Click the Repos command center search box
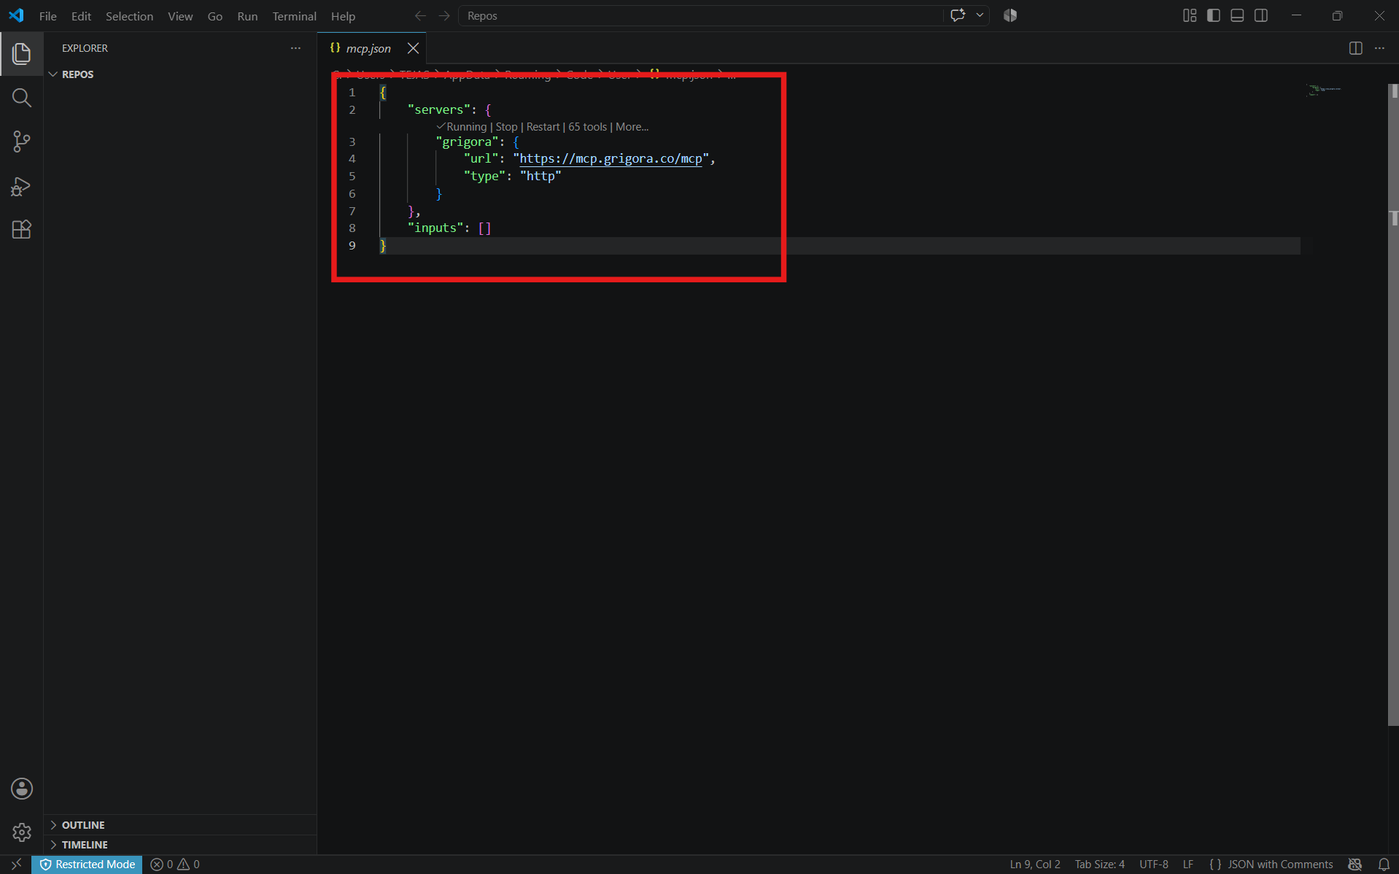Viewport: 1399px width, 874px height. [x=700, y=16]
